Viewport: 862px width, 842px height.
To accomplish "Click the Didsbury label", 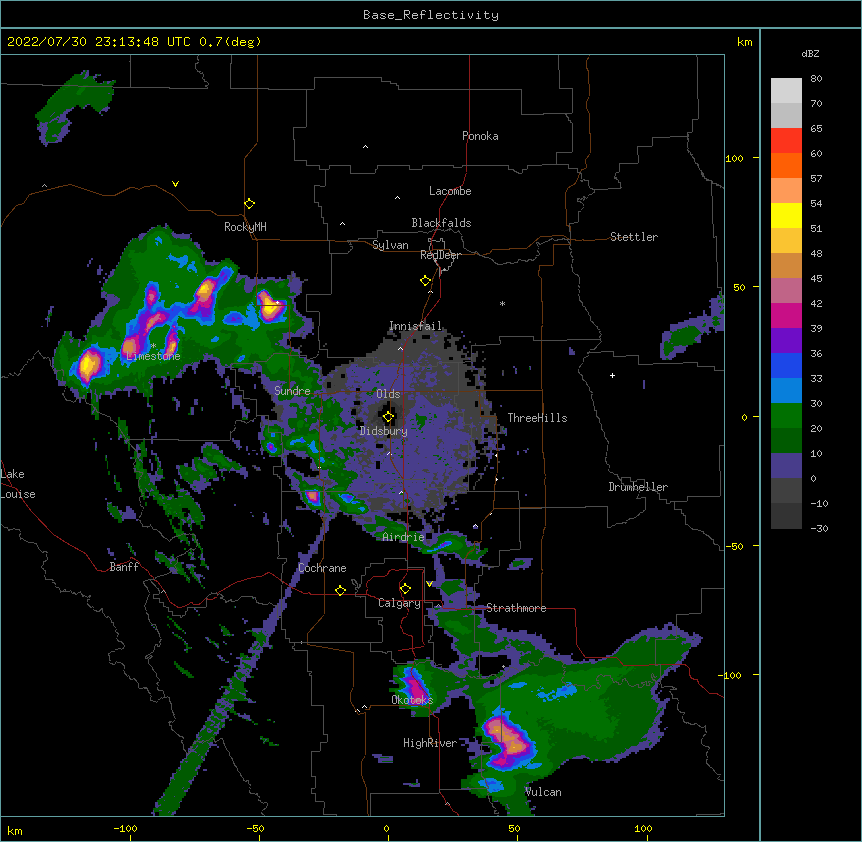I will pos(384,431).
